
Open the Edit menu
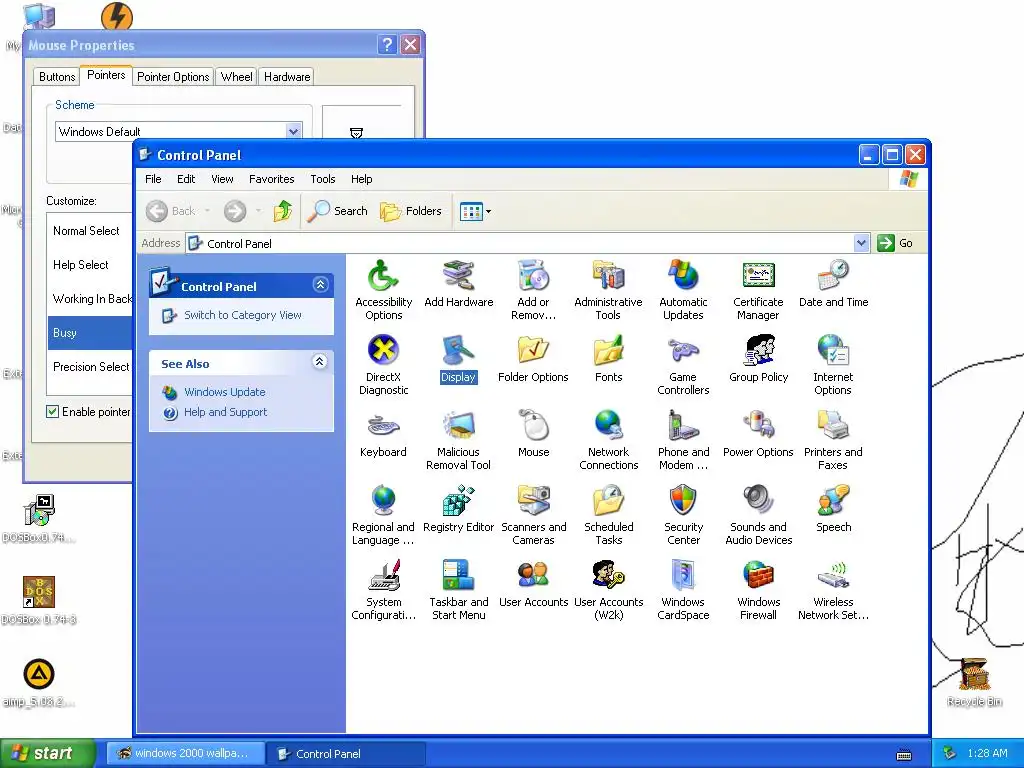(185, 179)
